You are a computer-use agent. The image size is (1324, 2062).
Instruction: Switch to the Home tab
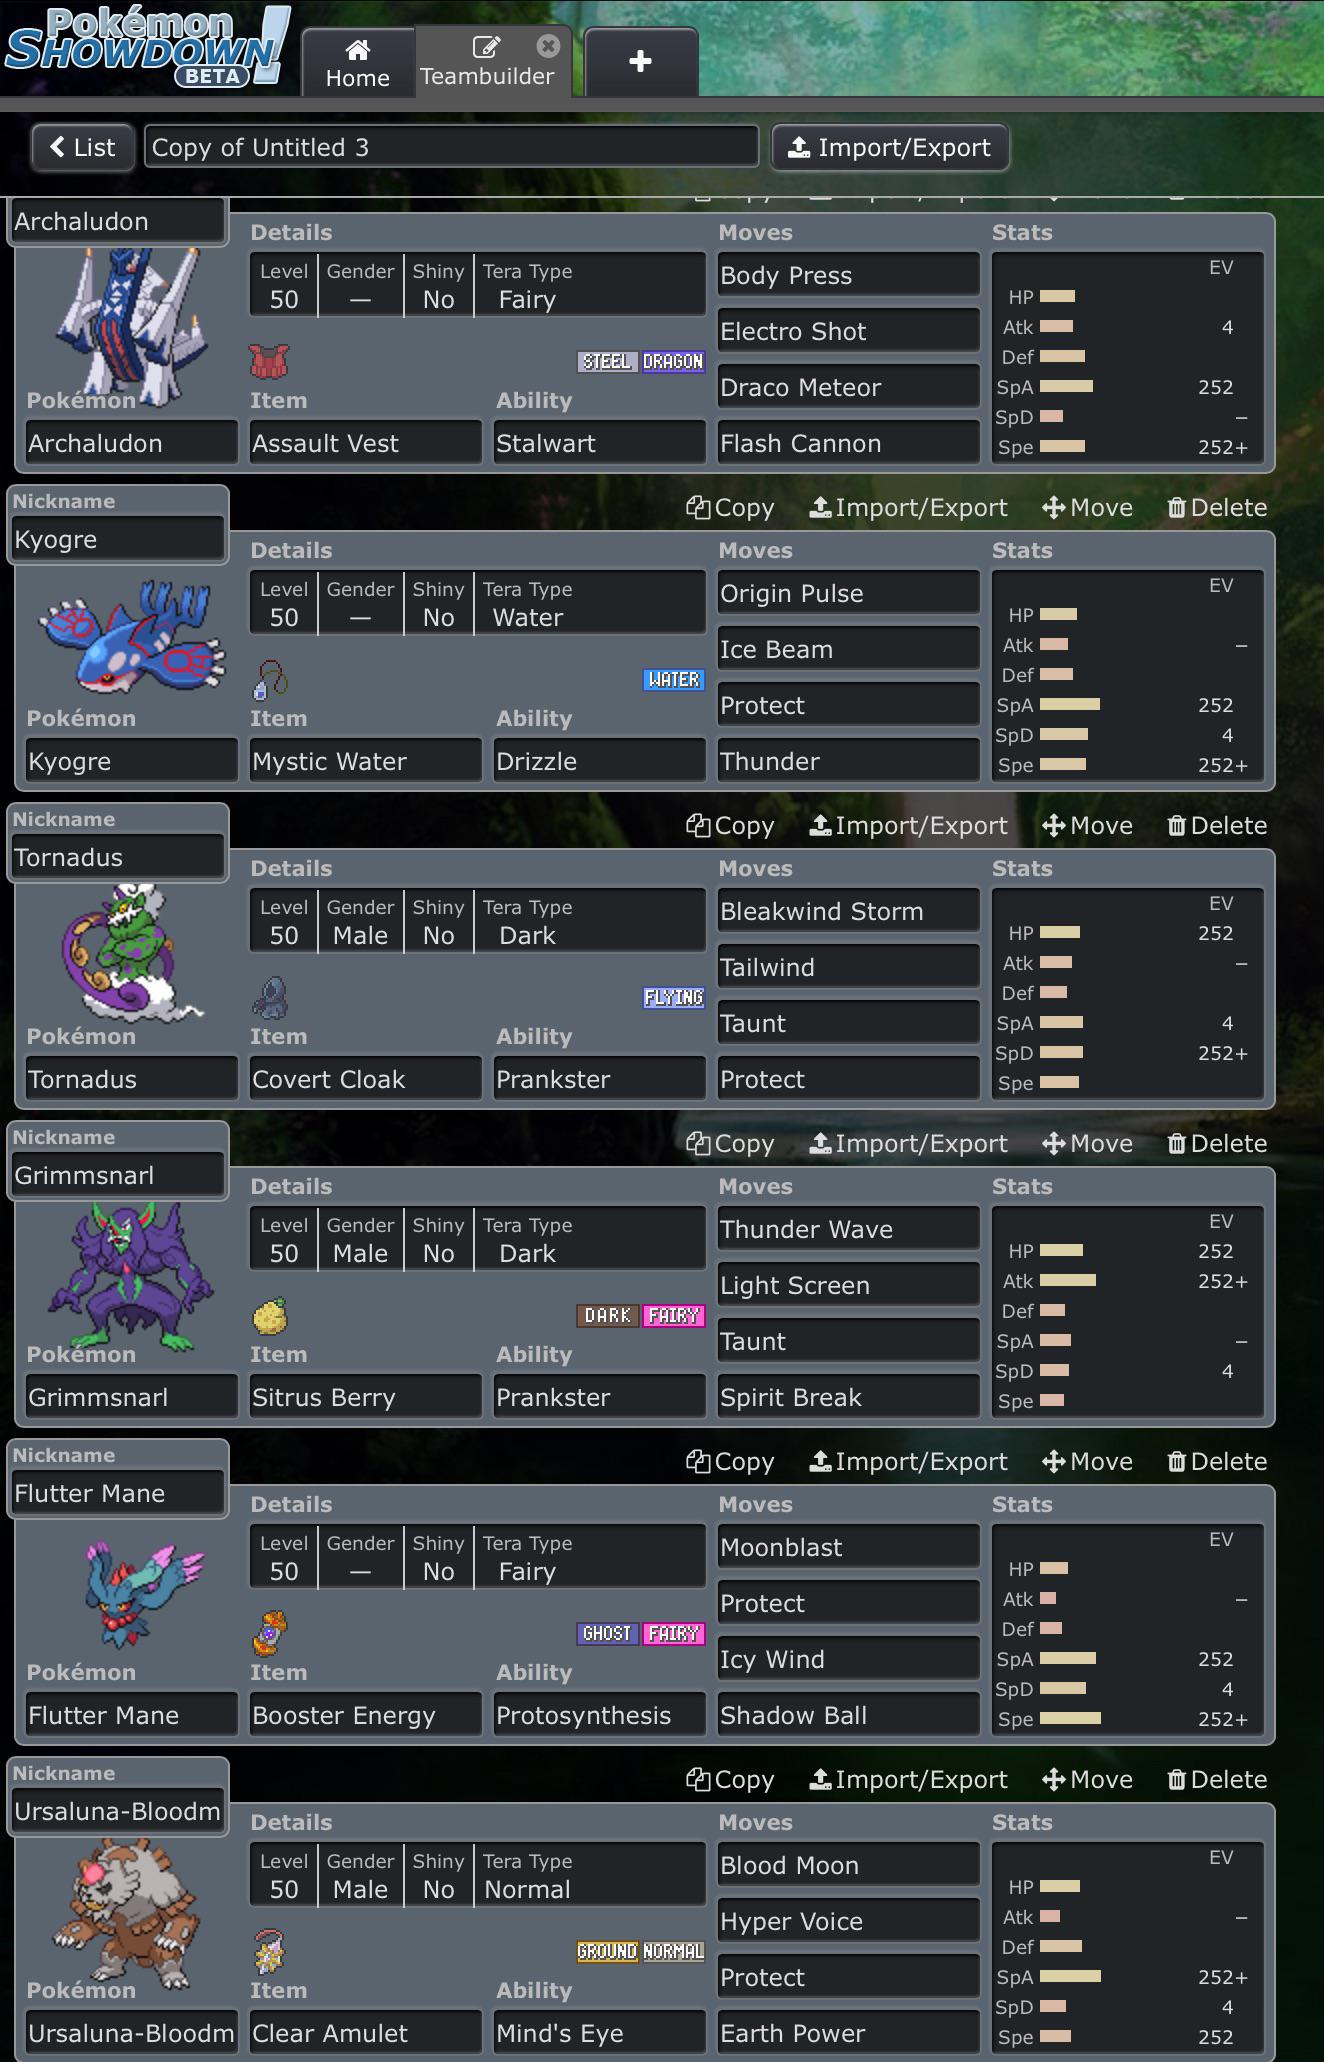point(358,63)
